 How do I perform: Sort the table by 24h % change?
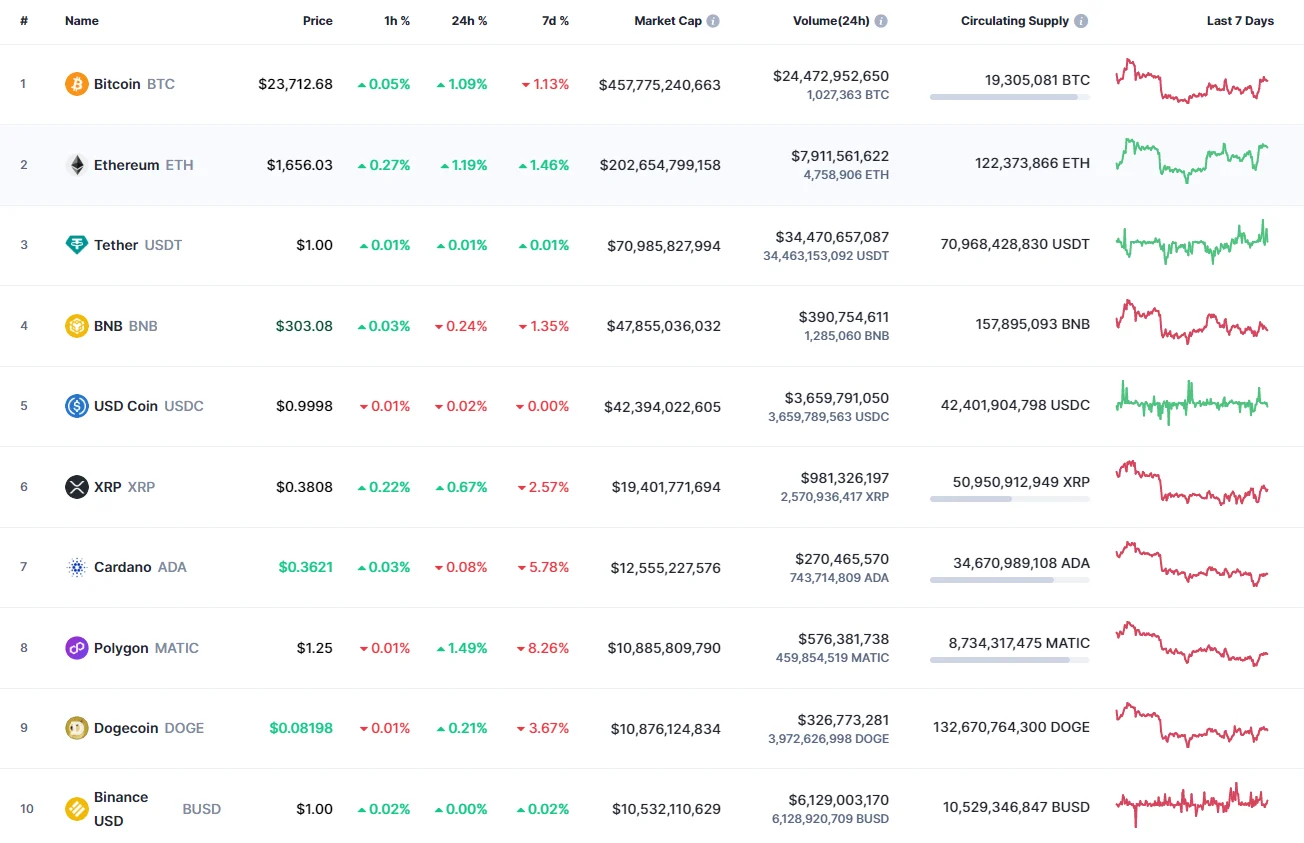point(470,20)
